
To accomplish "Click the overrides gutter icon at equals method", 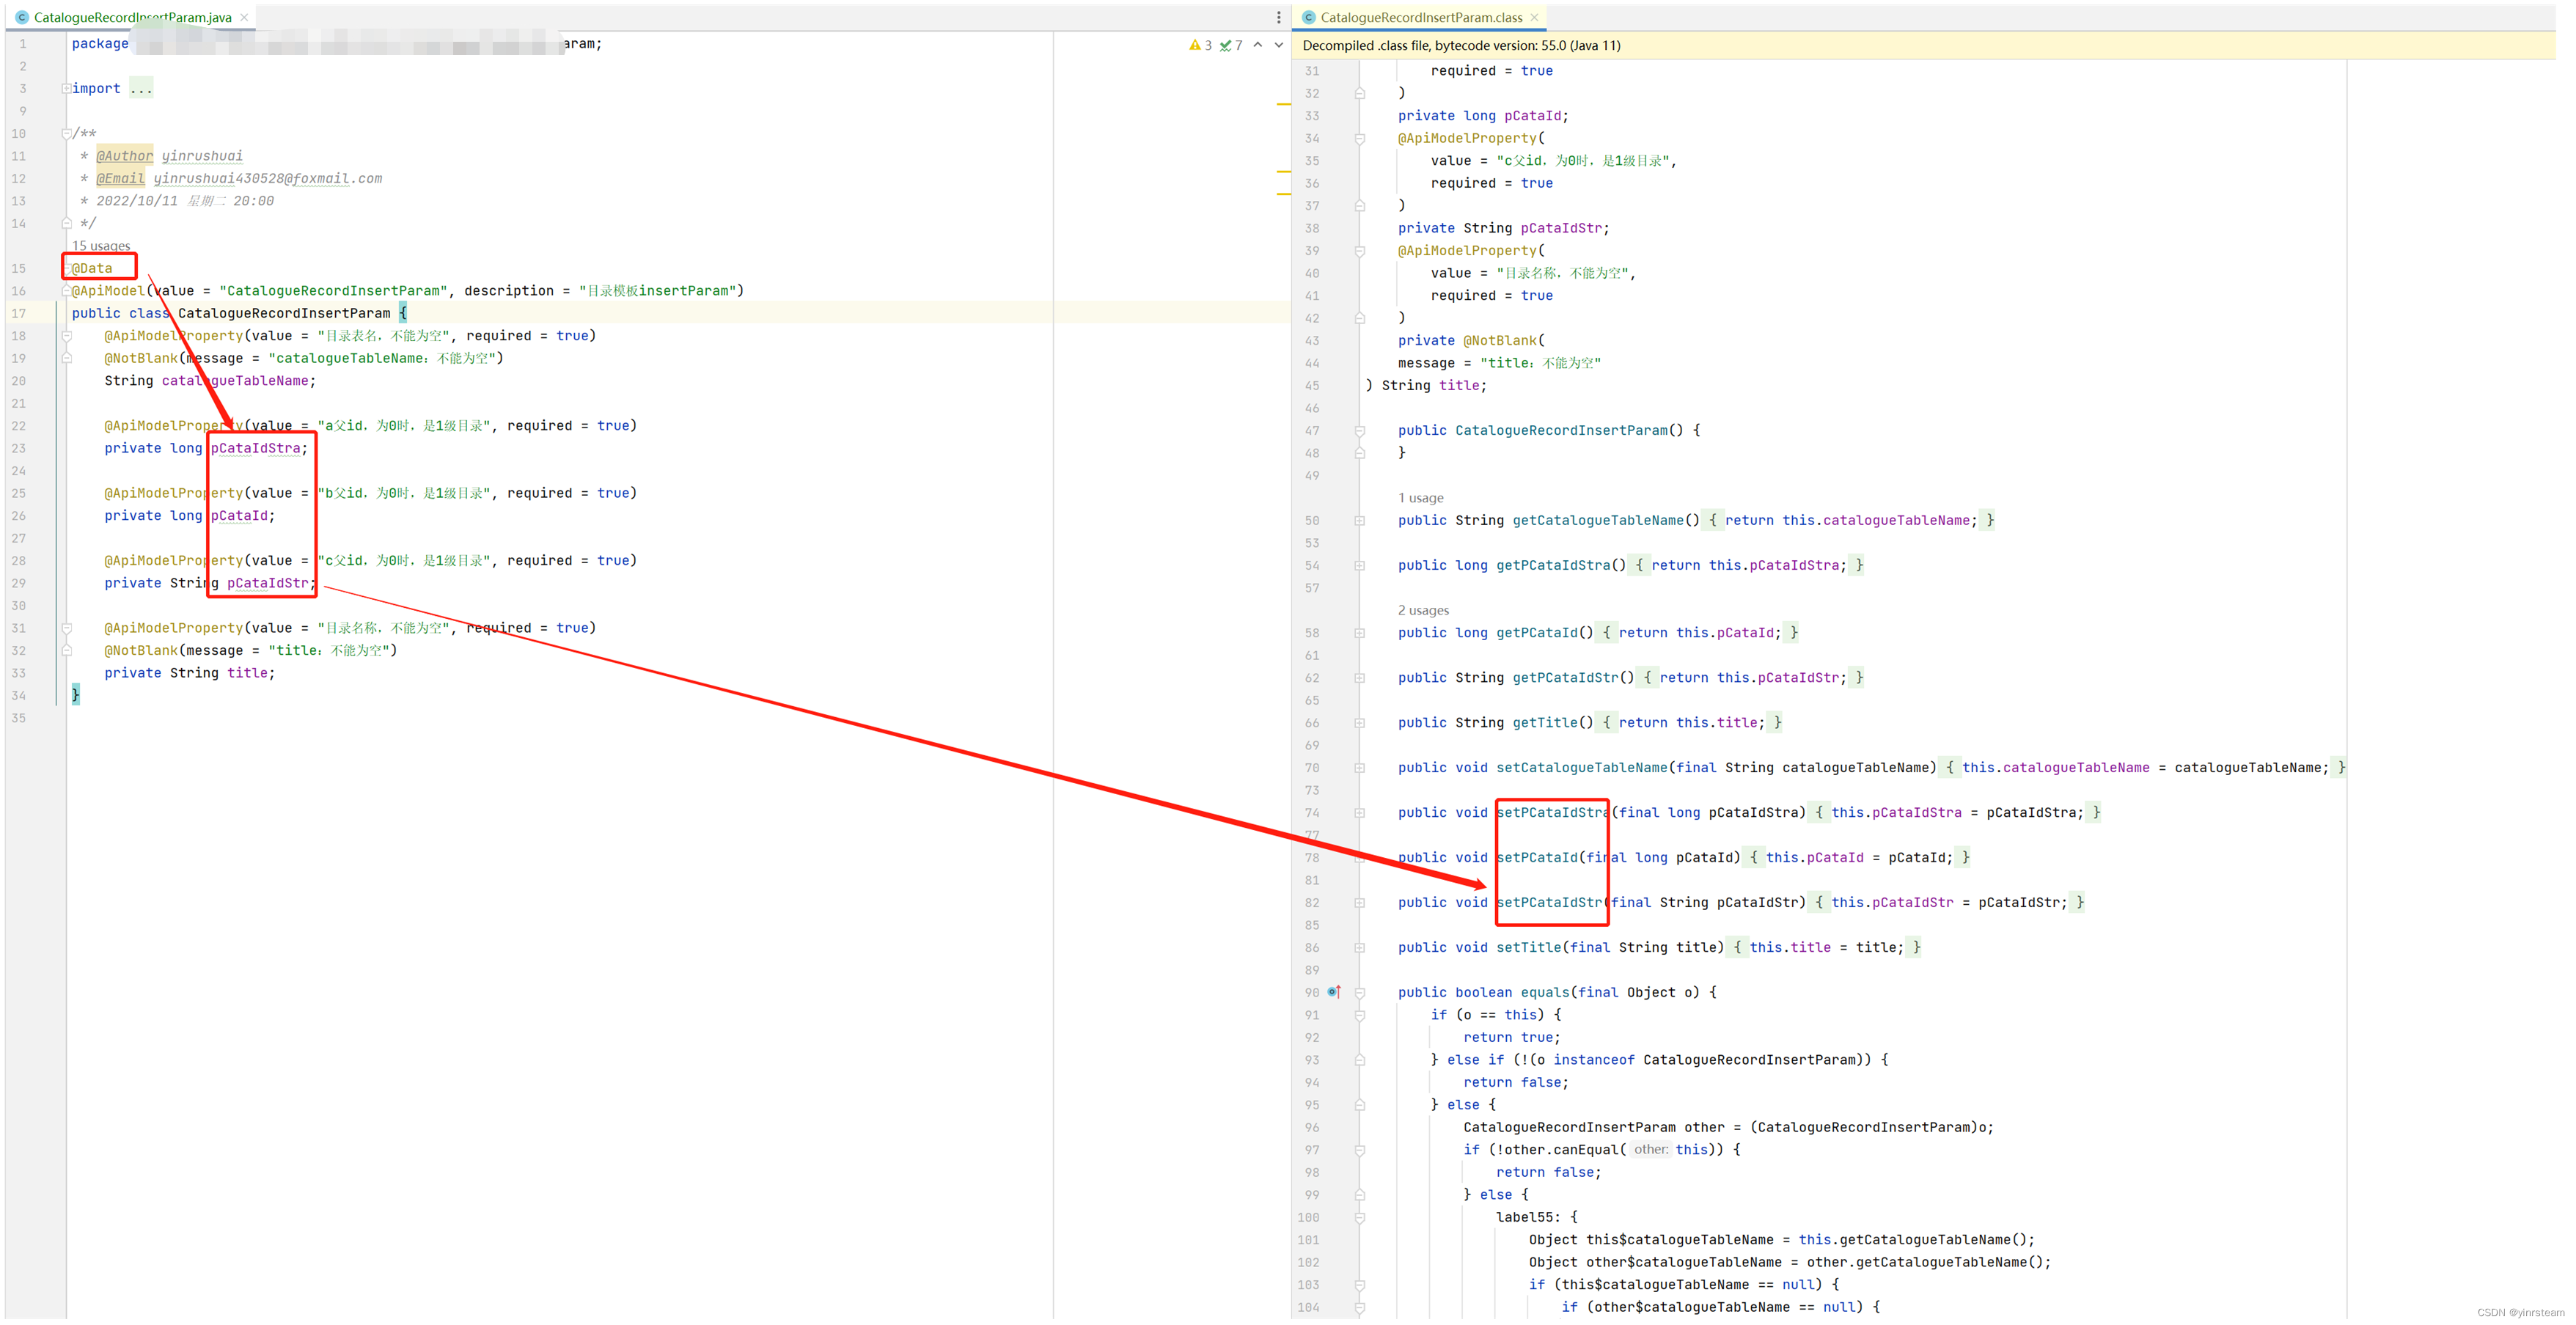I will coord(1333,992).
